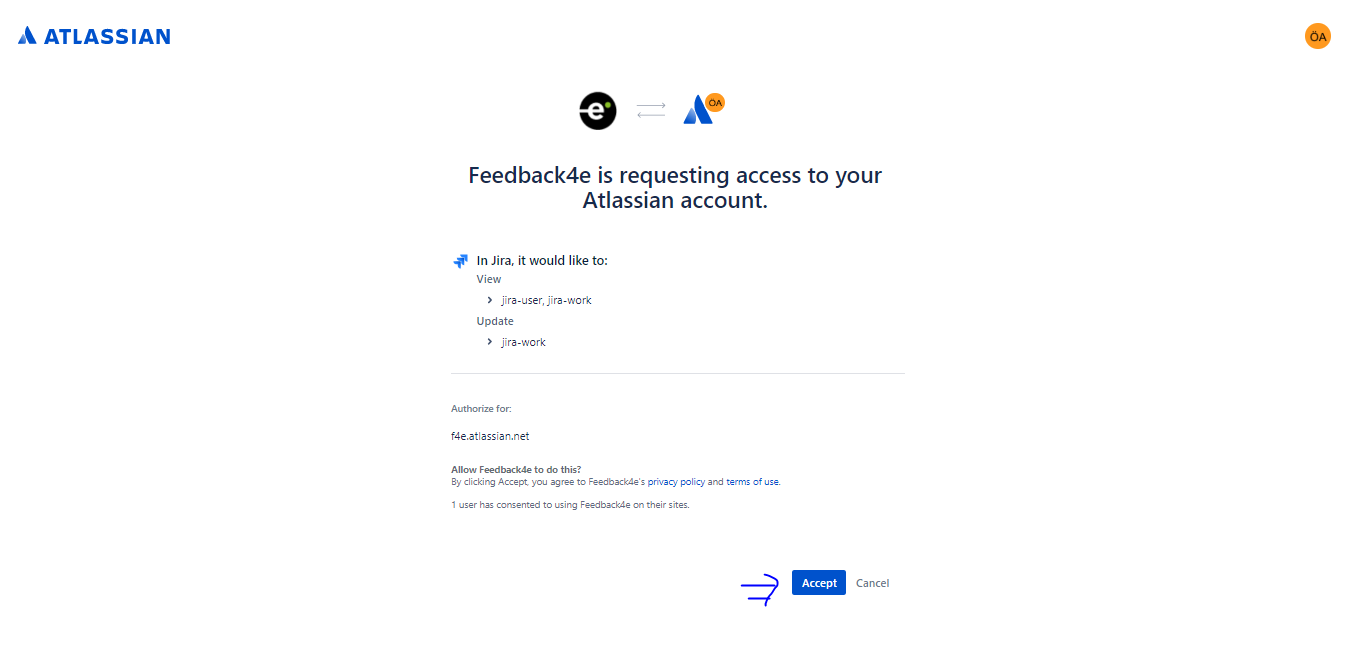The height and width of the screenshot is (652, 1347).
Task: Click the Feedback4e black app logo
Action: 598,110
